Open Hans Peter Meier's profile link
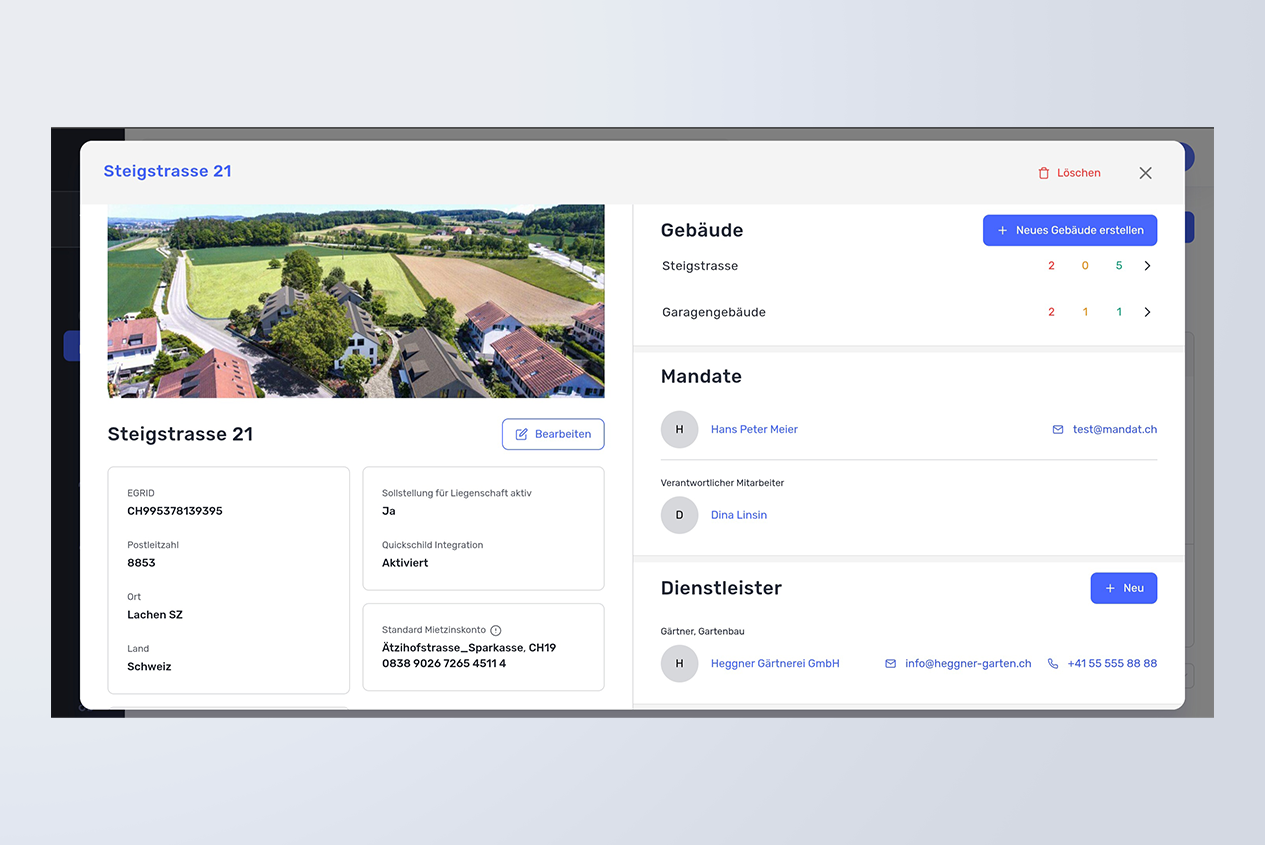Viewport: 1265px width, 845px height. (754, 429)
